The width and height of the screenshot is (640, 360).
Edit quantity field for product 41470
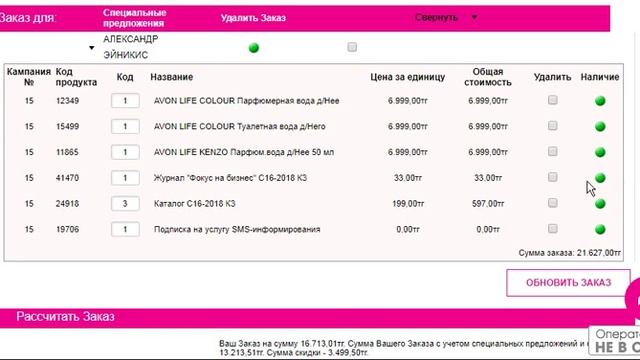[125, 178]
